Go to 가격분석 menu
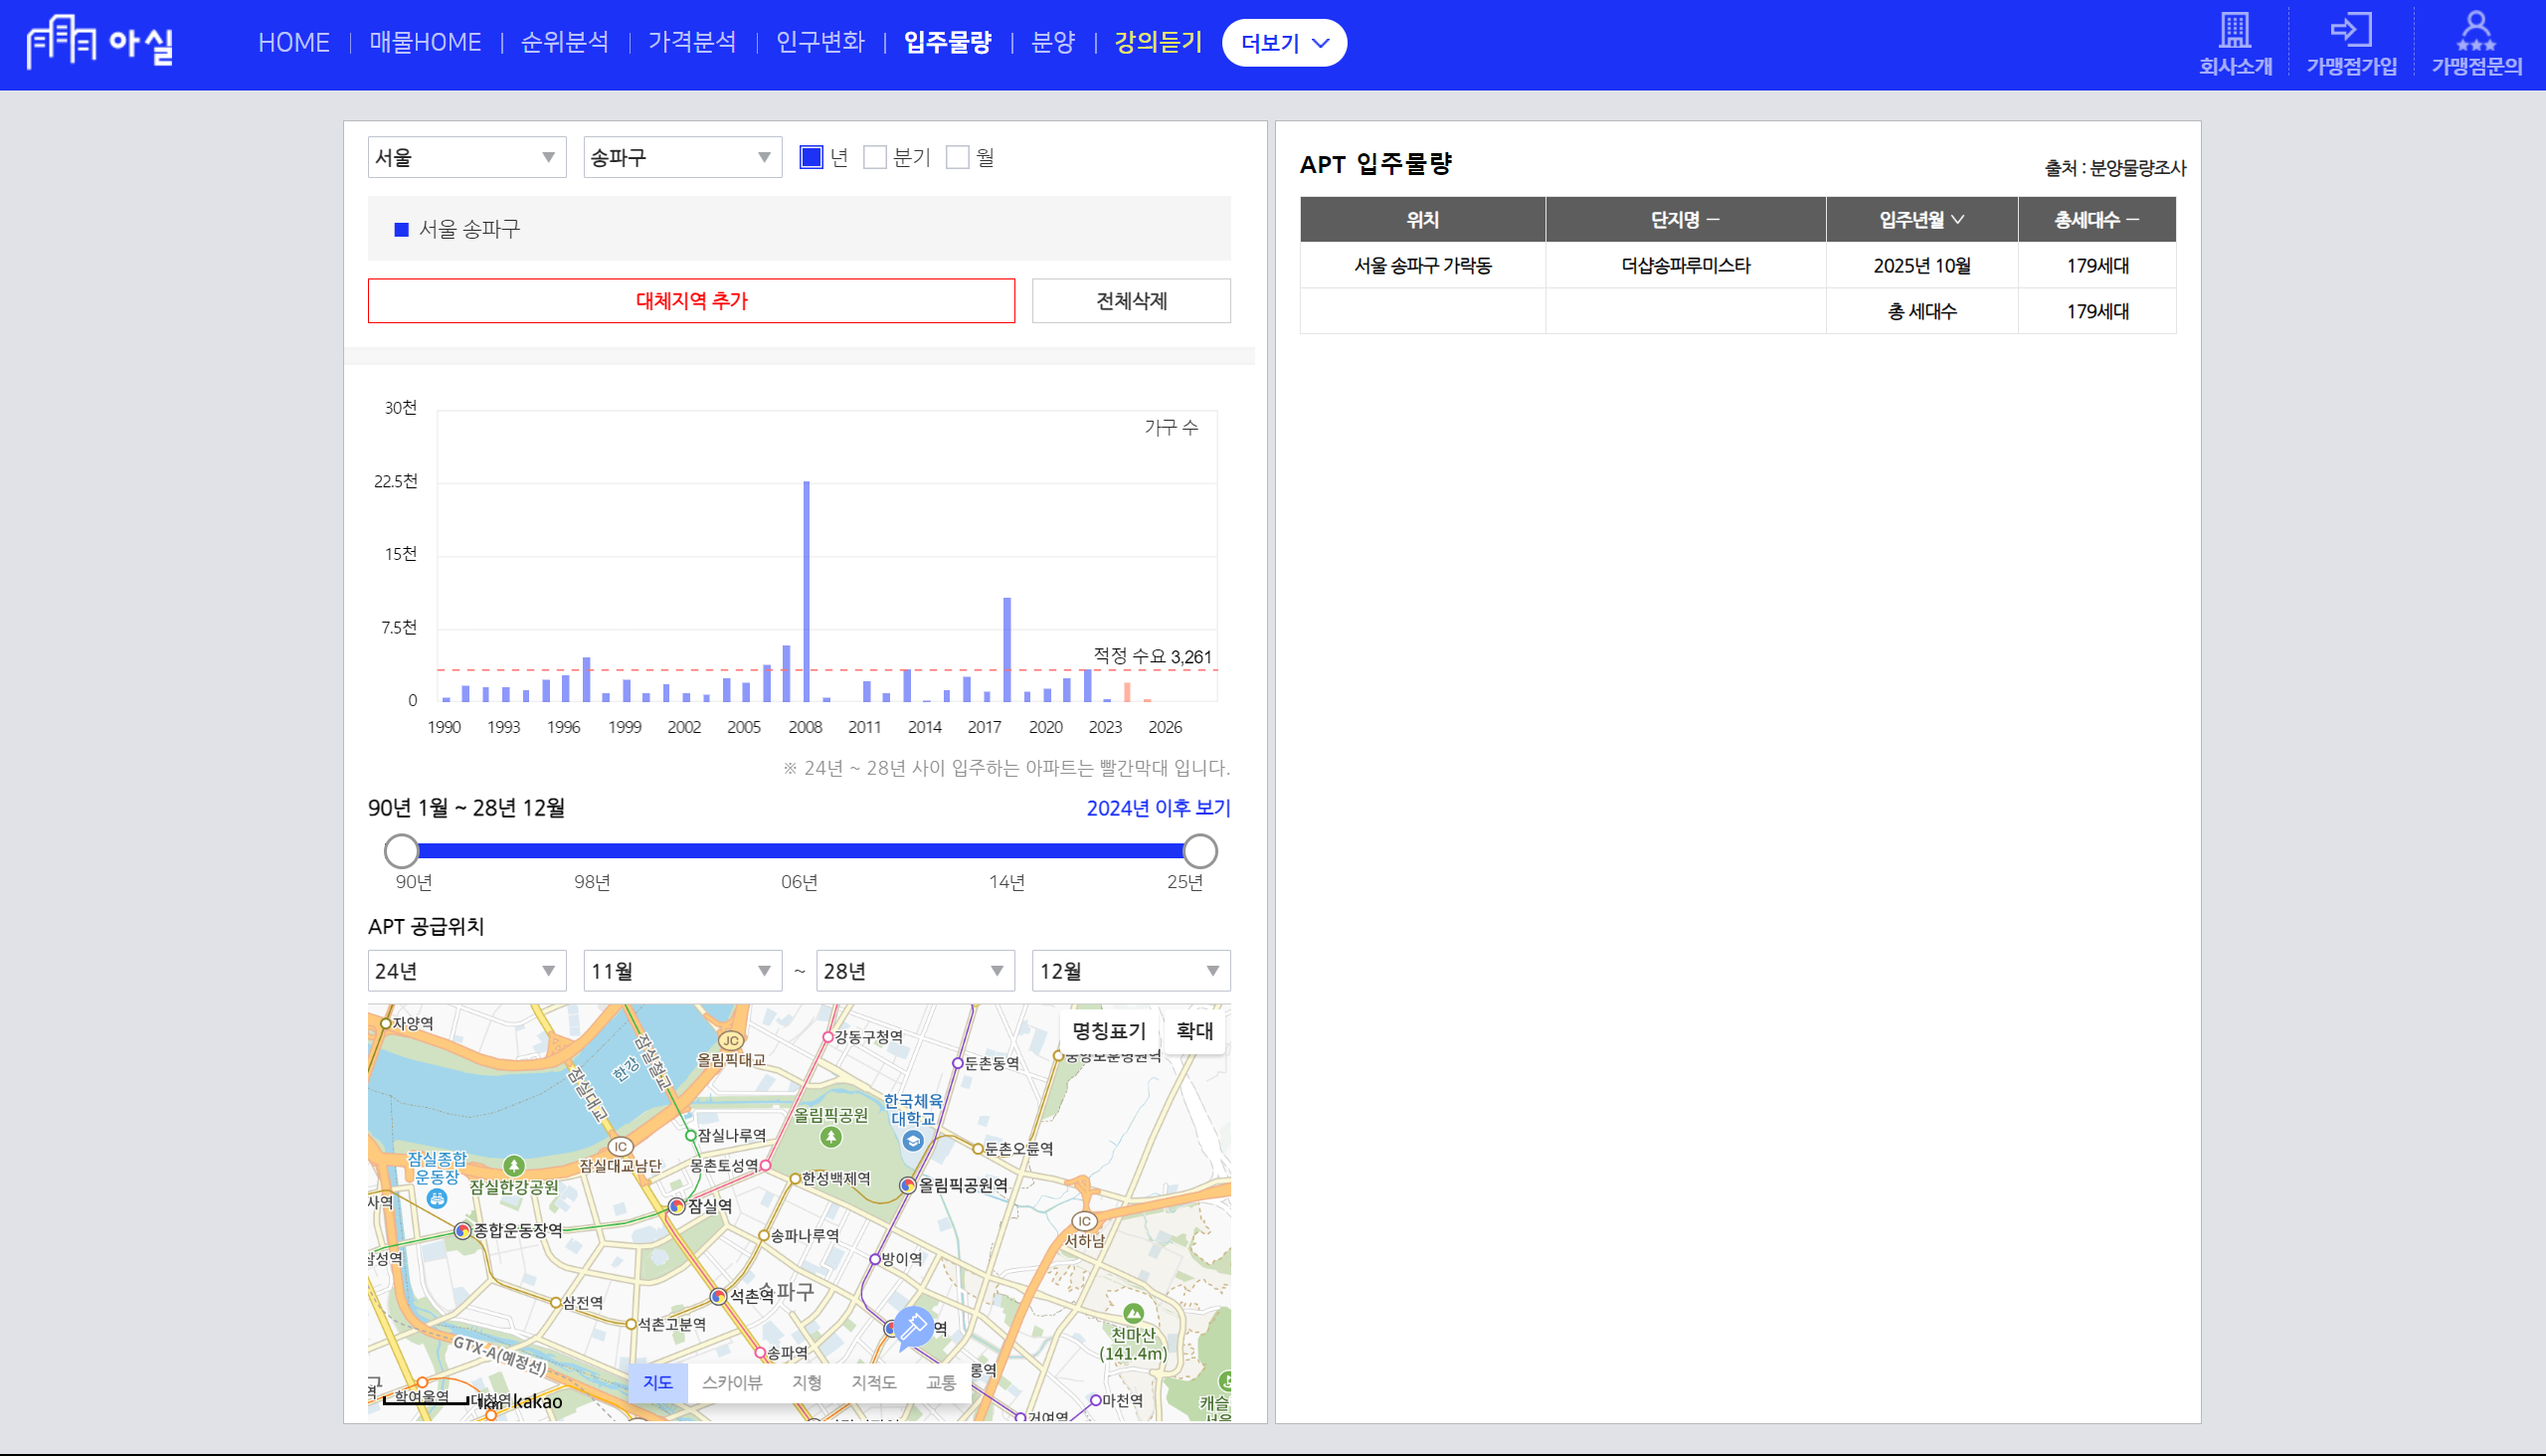 692,43
